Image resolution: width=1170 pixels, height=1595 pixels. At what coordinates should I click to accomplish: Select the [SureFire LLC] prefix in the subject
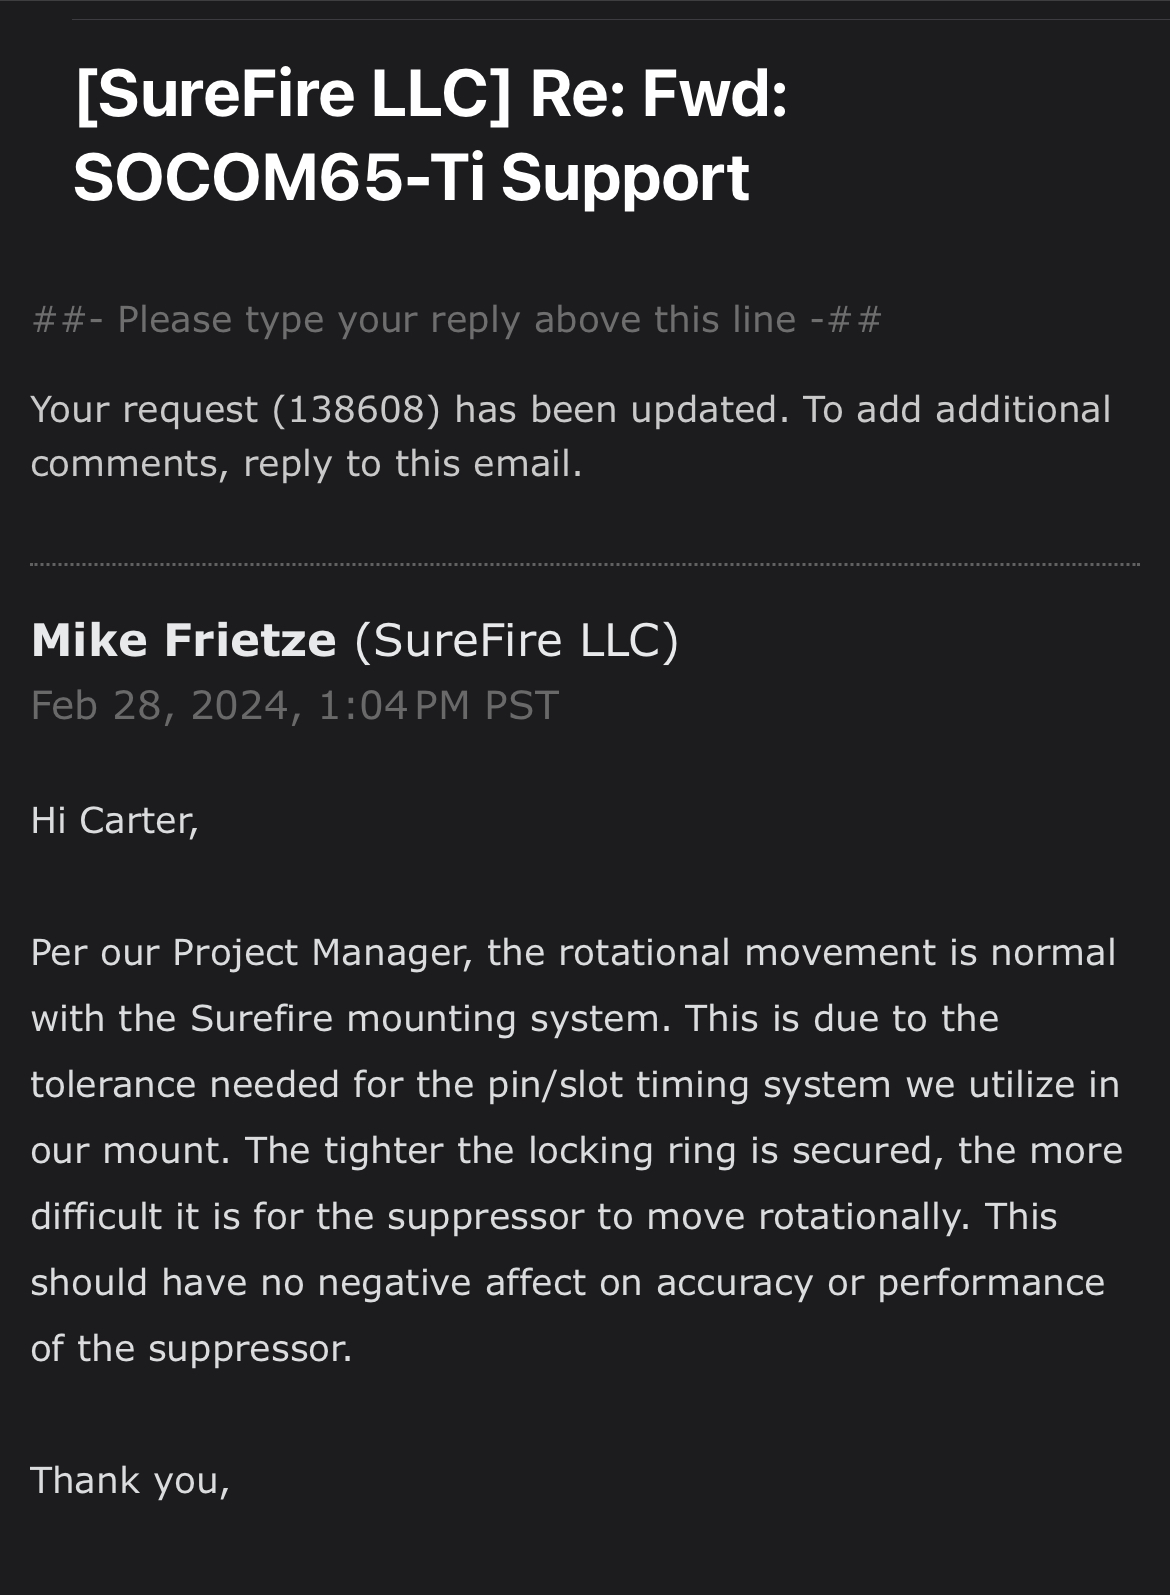click(x=293, y=95)
